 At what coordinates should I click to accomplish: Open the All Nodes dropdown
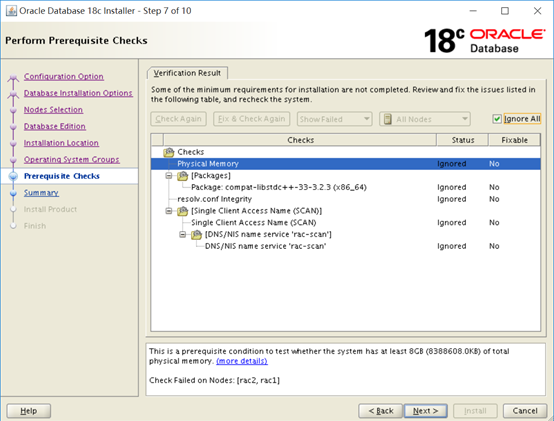point(425,119)
